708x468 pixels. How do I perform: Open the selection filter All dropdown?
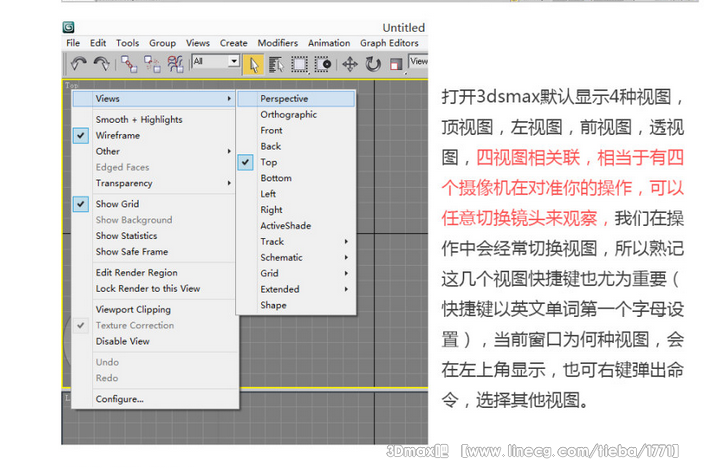tap(216, 61)
